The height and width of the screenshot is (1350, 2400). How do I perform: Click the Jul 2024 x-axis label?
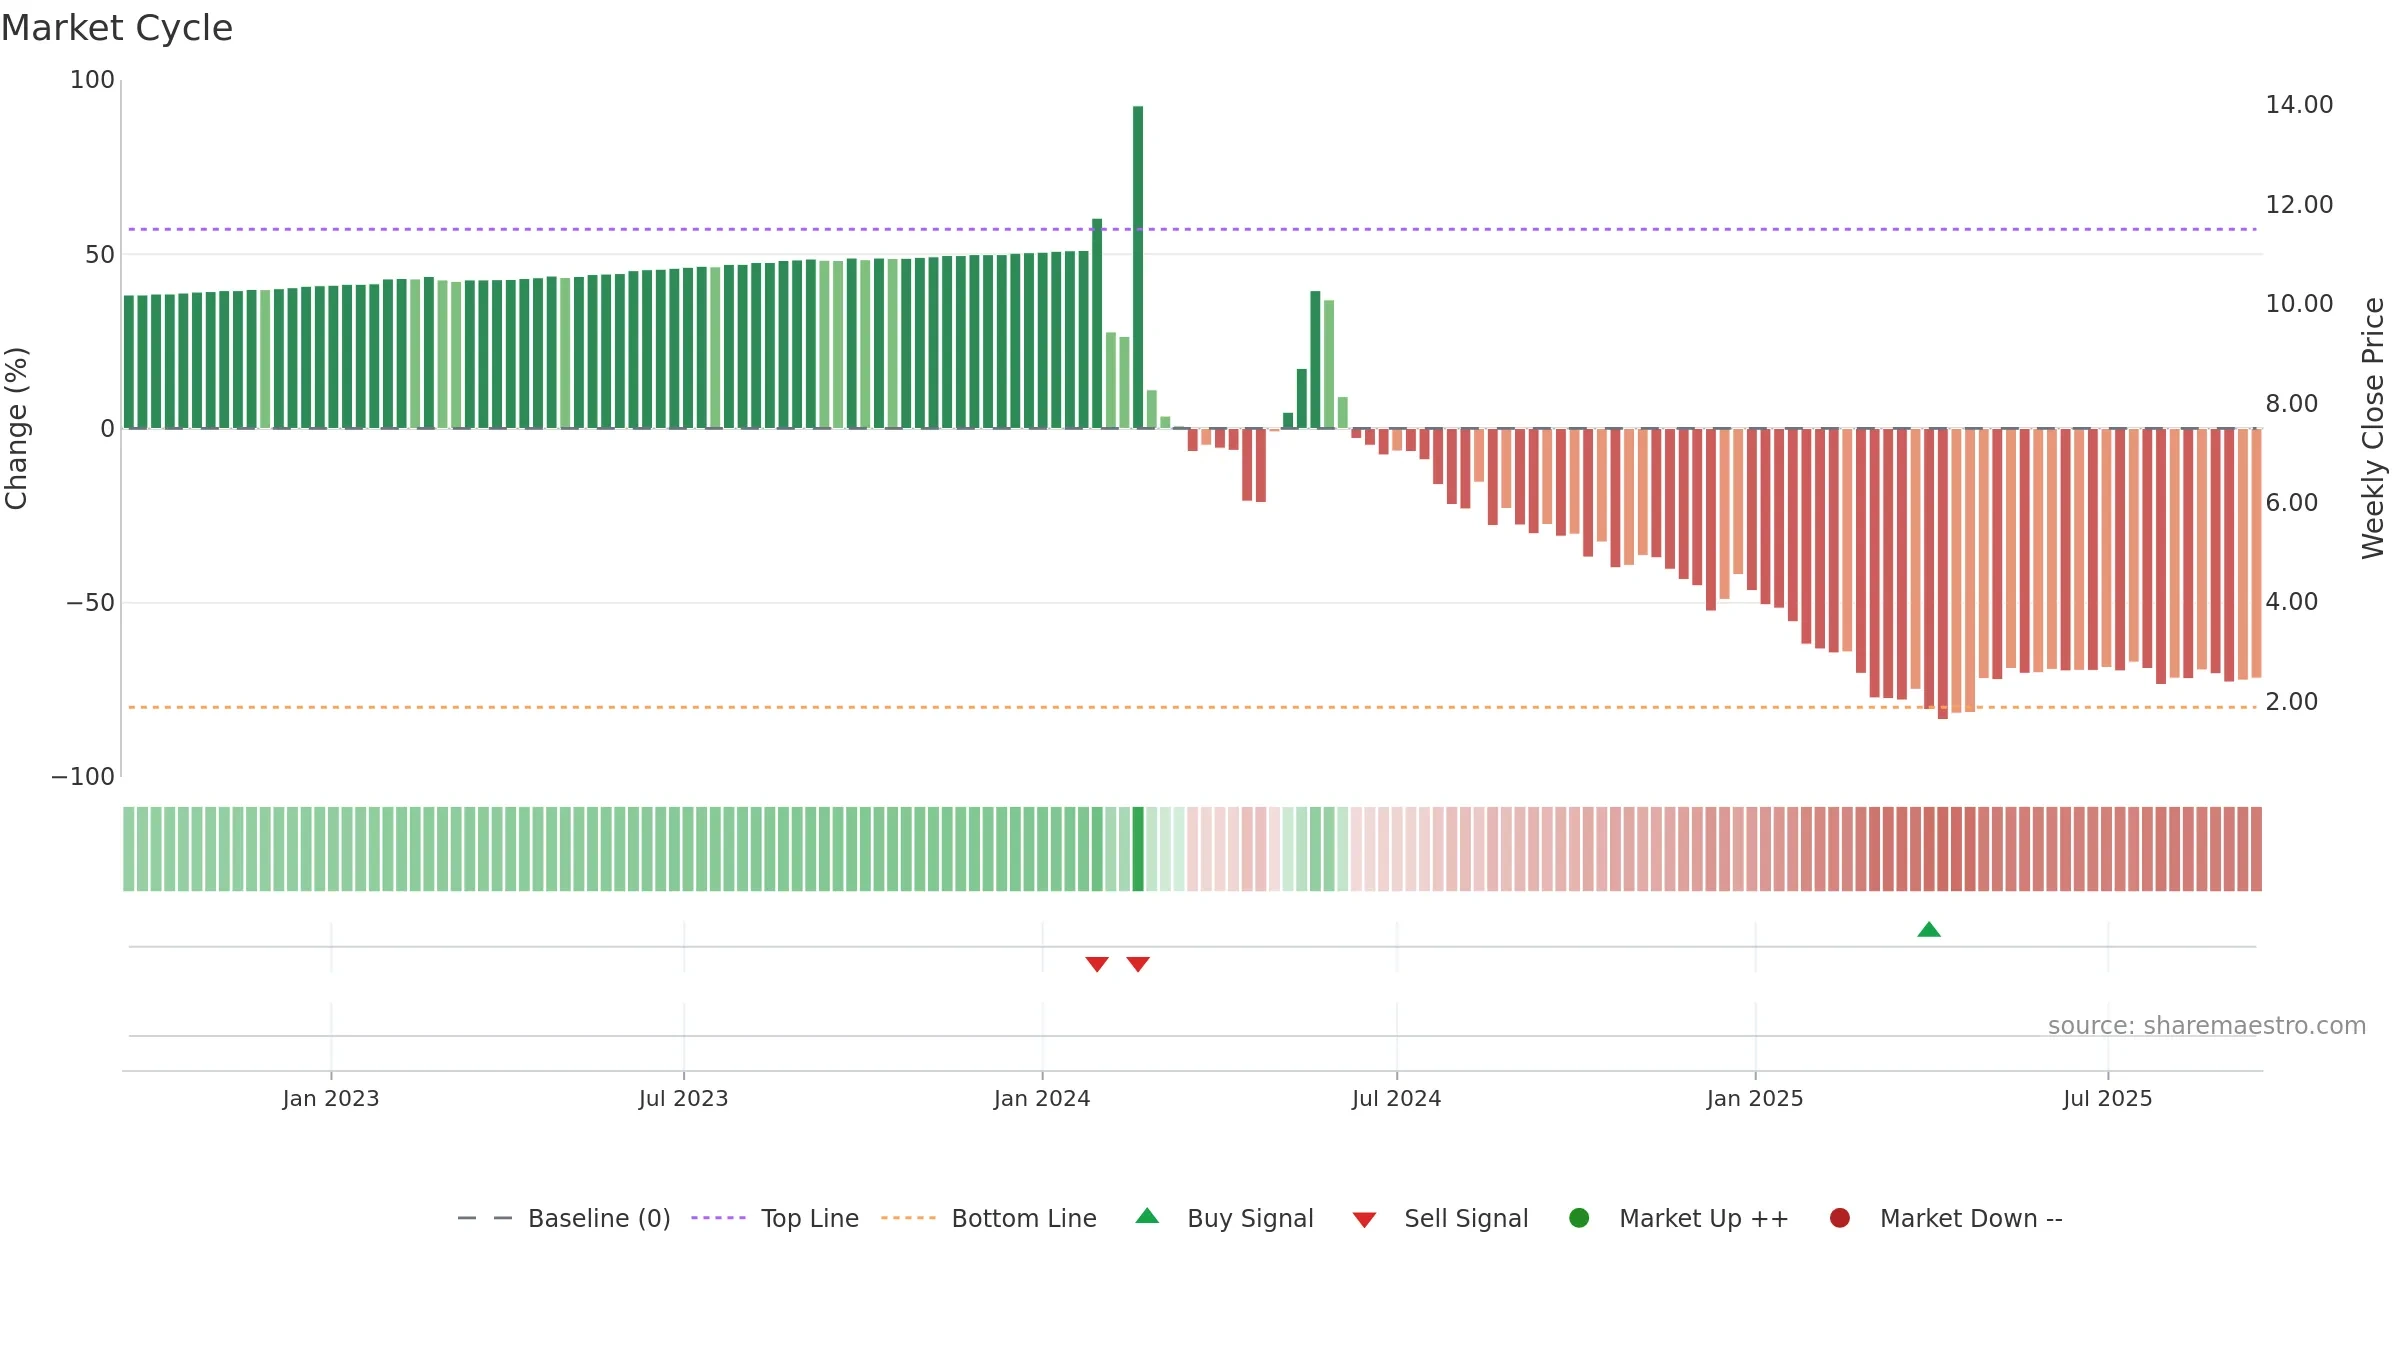click(x=1397, y=1099)
